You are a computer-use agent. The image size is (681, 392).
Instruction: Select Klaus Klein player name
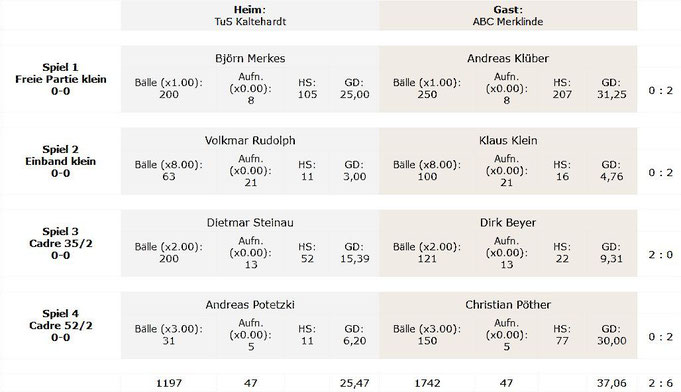tap(508, 141)
